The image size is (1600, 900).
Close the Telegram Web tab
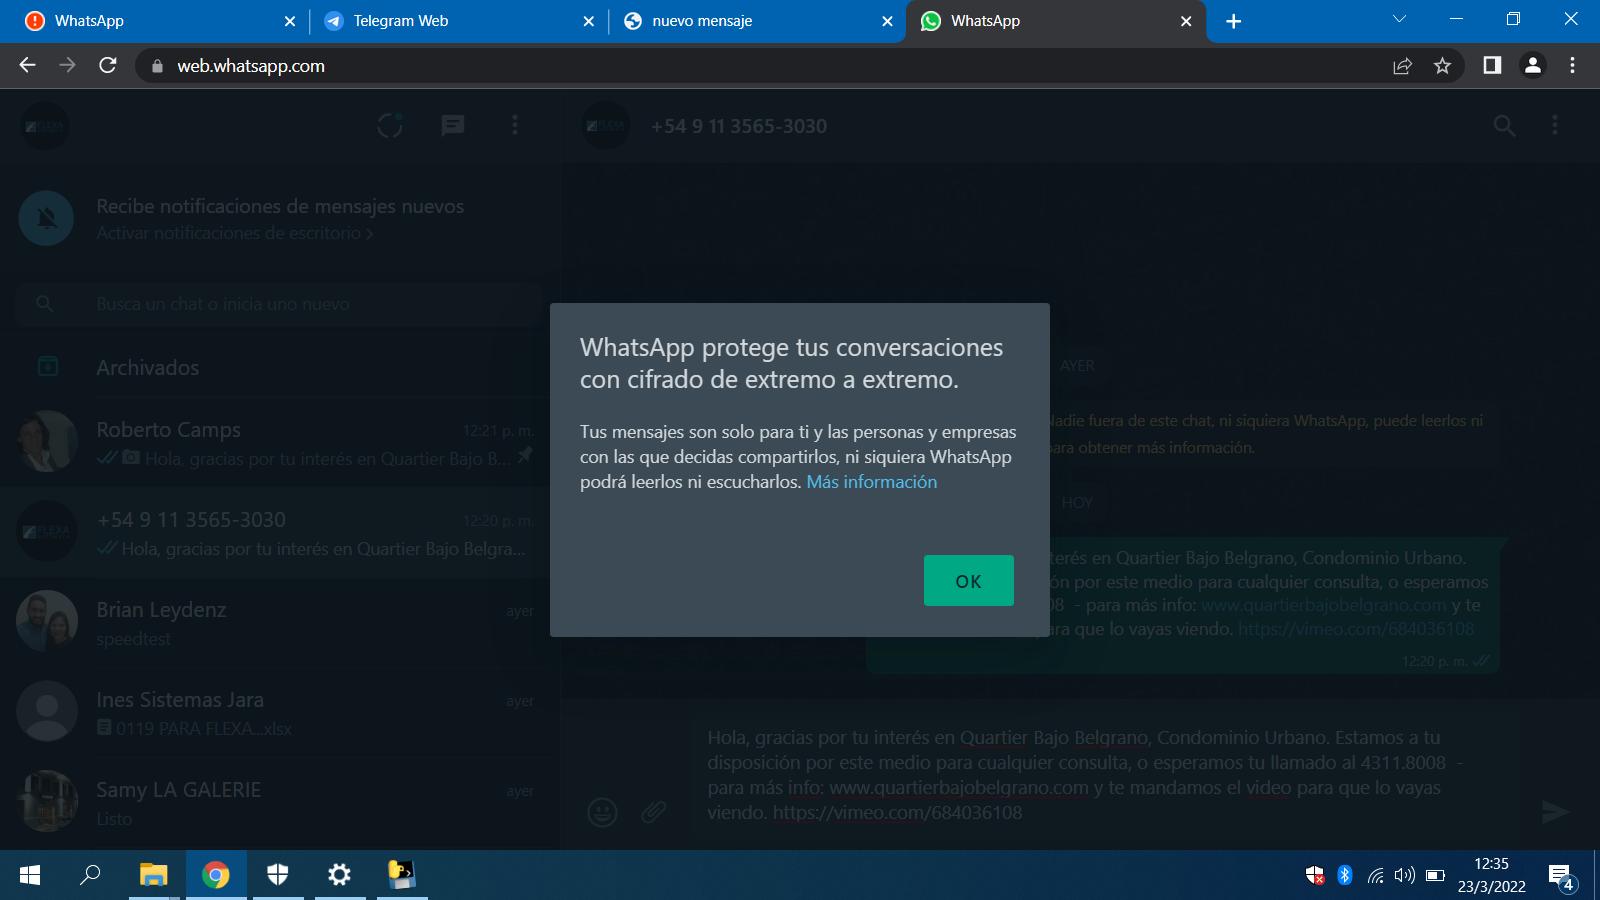click(x=588, y=21)
